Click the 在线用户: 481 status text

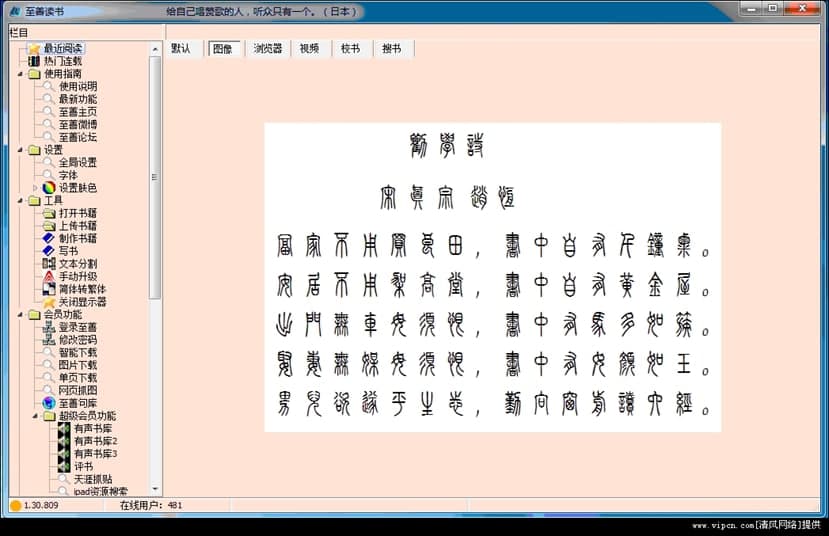pos(151,505)
